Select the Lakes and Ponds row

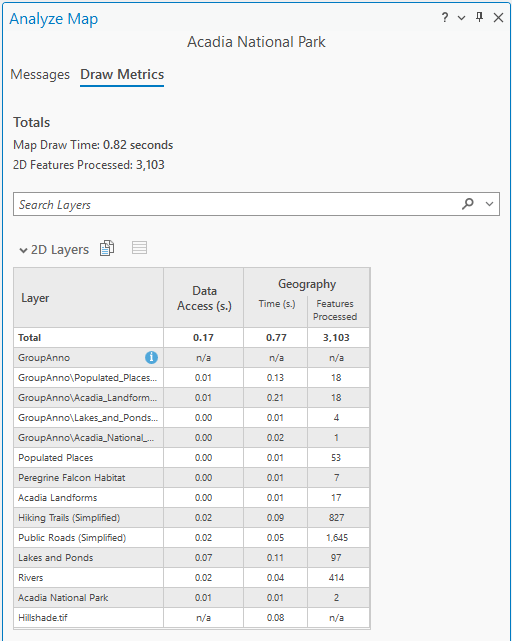tap(192, 558)
